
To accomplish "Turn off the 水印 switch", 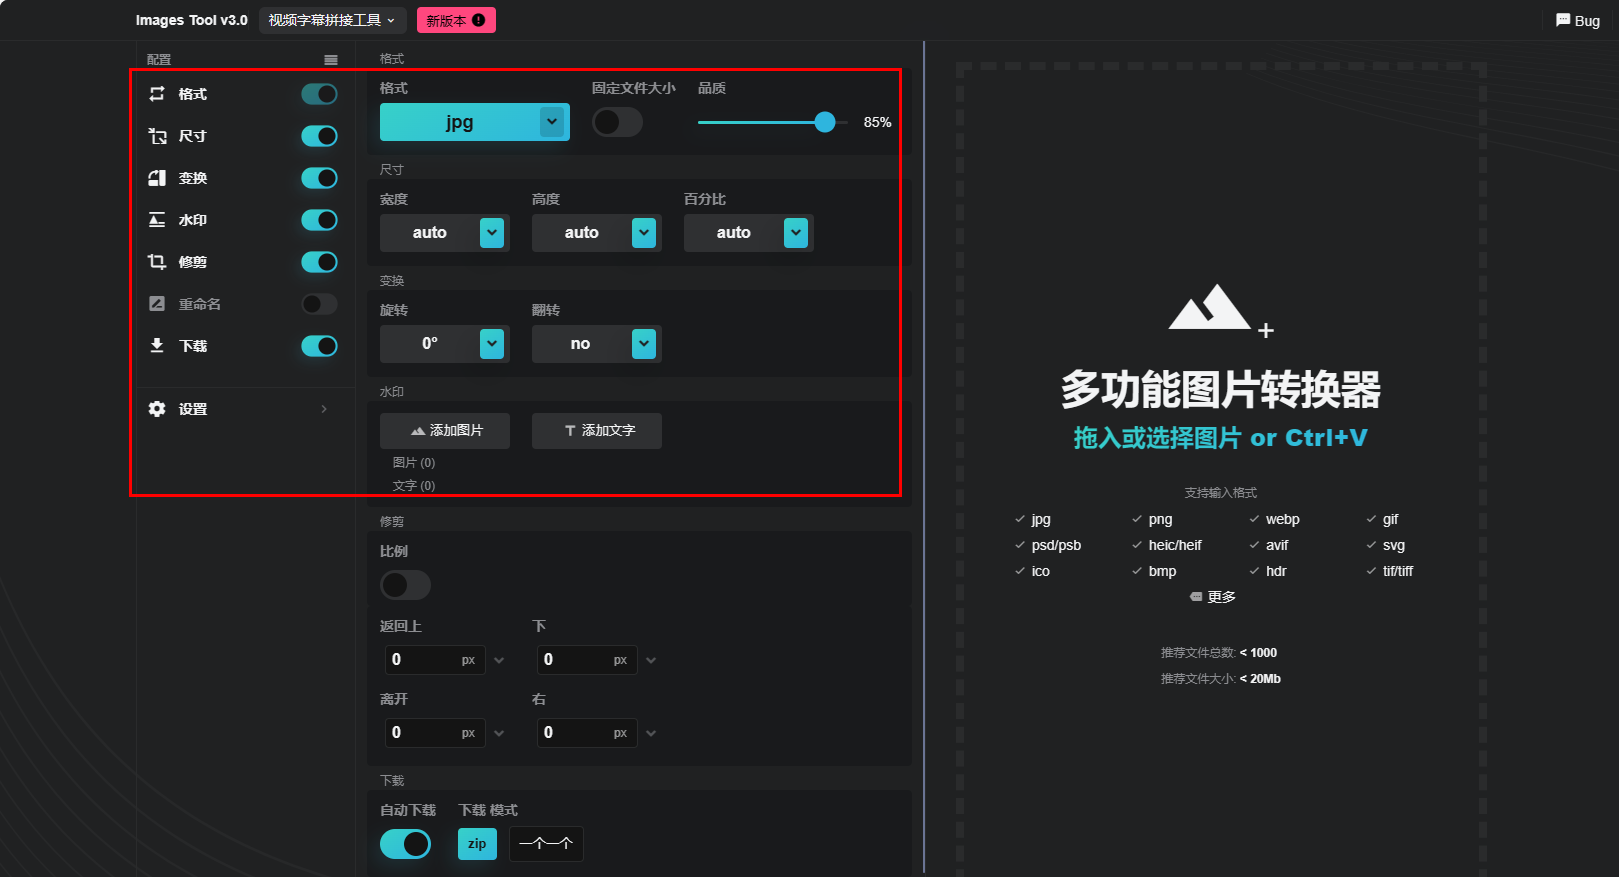I will [x=320, y=220].
